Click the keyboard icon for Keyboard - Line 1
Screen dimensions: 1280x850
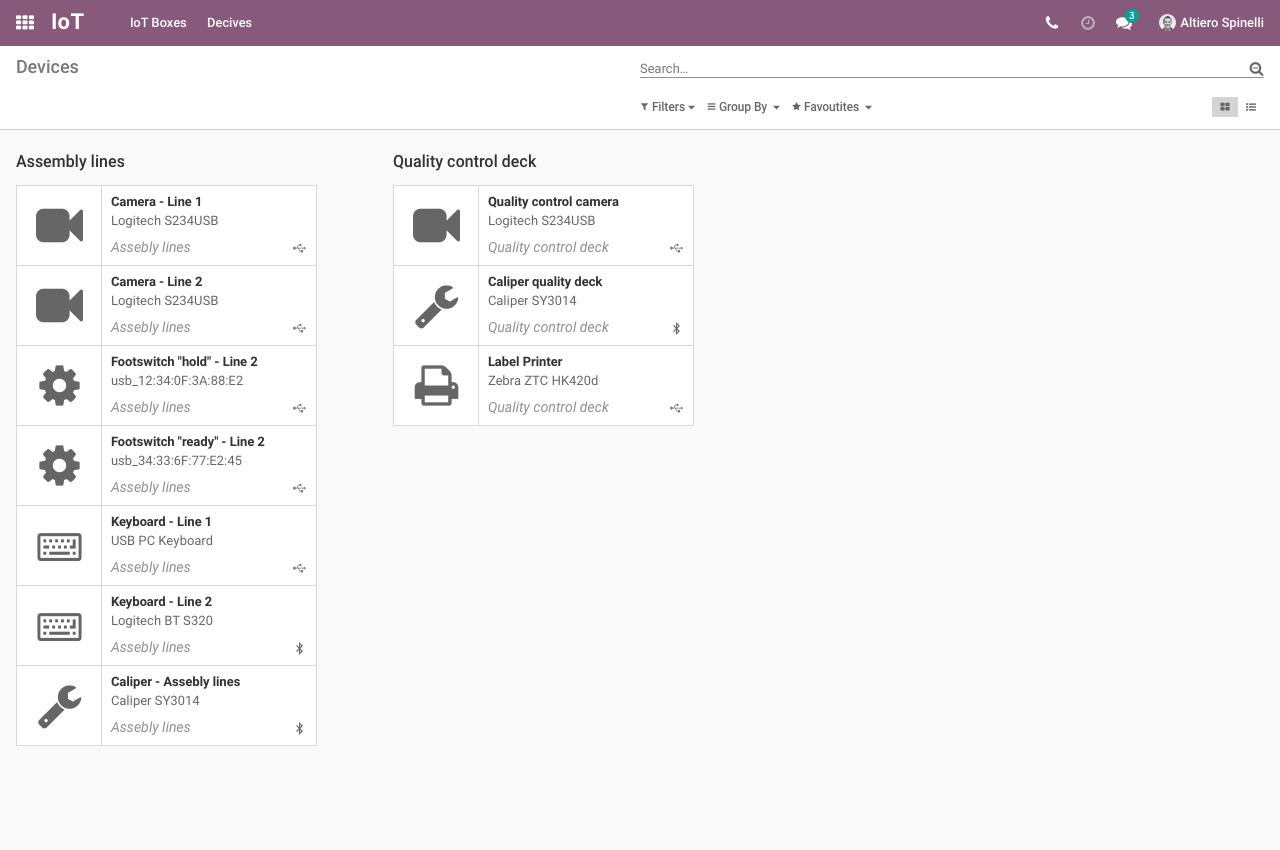pos(59,545)
